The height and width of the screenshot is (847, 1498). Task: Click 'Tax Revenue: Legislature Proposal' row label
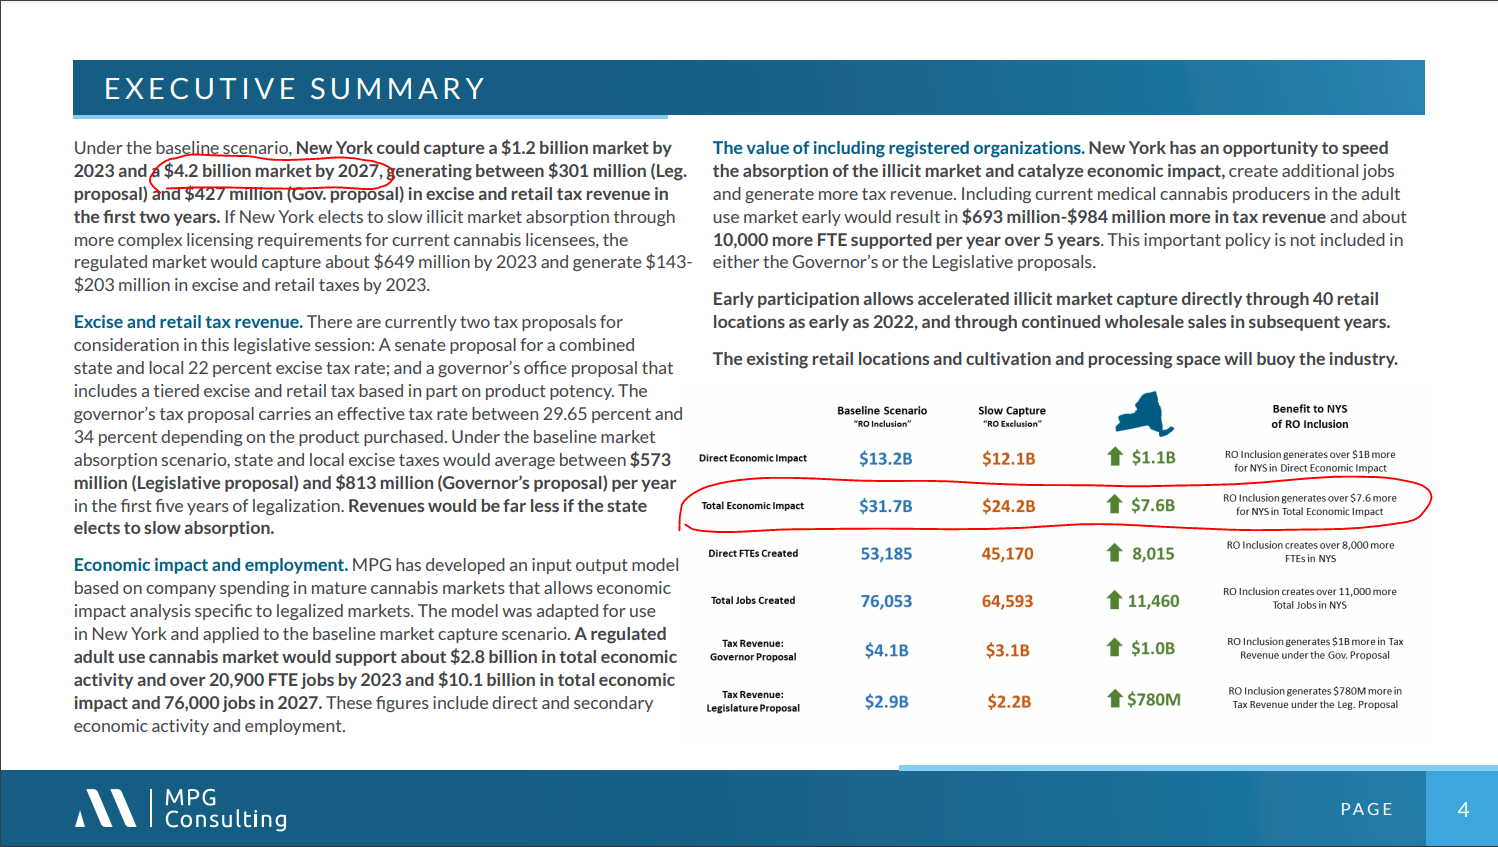(x=753, y=701)
